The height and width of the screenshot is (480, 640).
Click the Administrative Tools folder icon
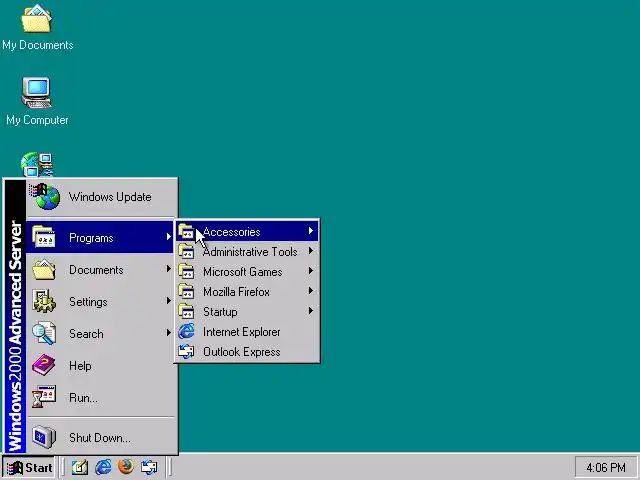[186, 251]
